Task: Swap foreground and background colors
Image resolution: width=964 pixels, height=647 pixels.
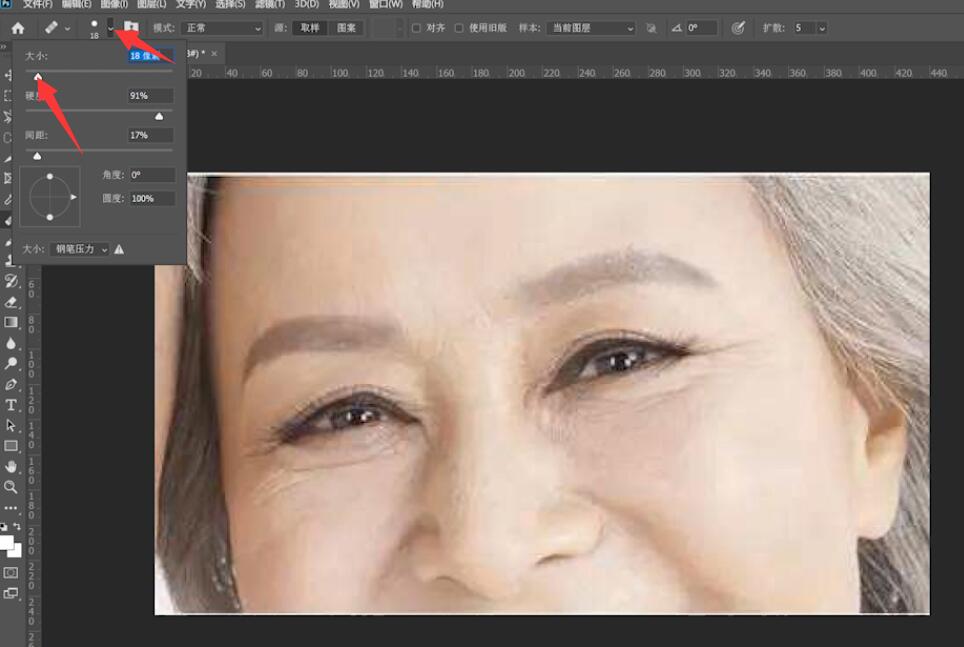Action: (17, 526)
